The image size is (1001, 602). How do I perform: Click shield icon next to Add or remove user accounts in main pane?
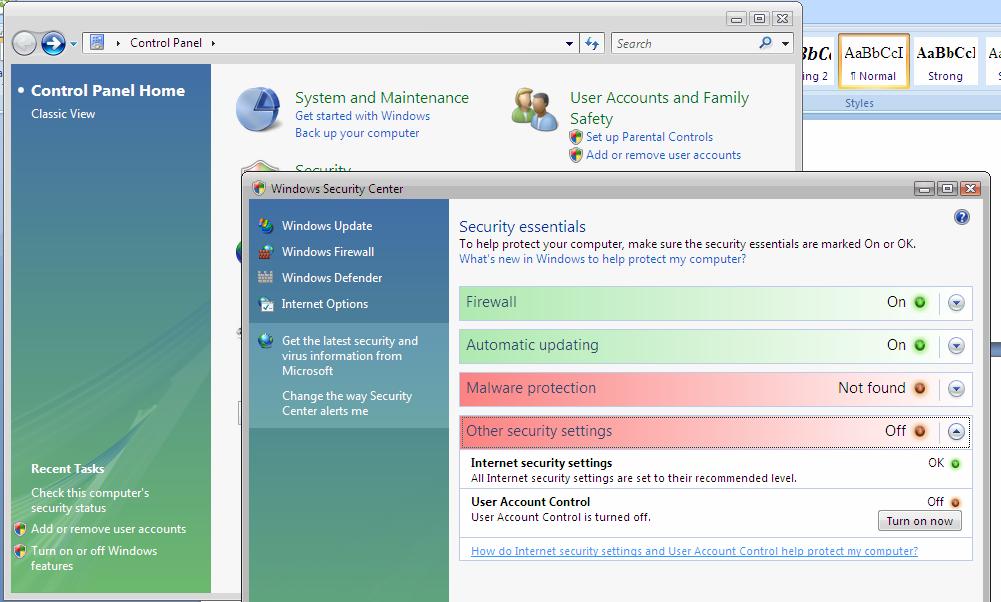576,154
